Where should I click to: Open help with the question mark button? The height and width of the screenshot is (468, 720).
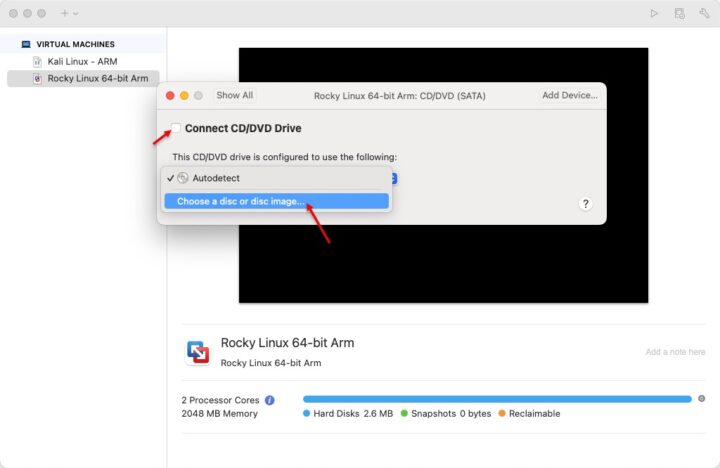pos(585,204)
